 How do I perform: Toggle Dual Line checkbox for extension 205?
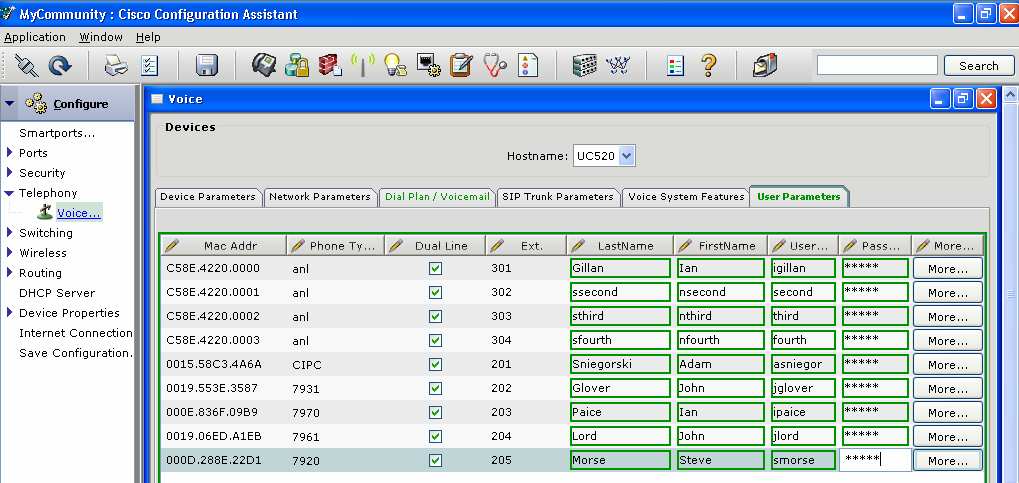click(x=435, y=460)
